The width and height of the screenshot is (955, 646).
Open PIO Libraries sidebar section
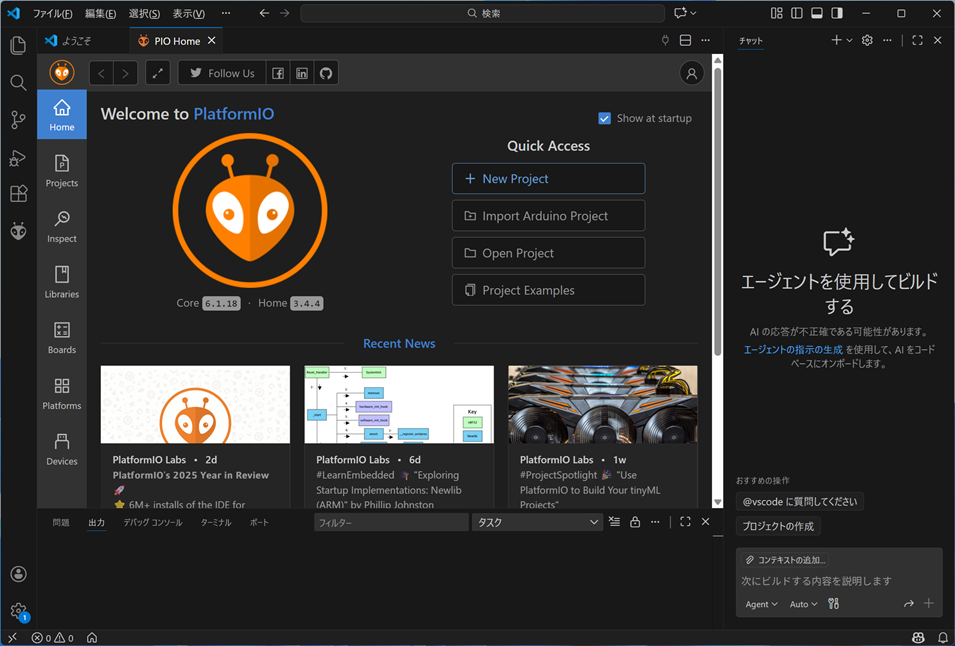[62, 281]
